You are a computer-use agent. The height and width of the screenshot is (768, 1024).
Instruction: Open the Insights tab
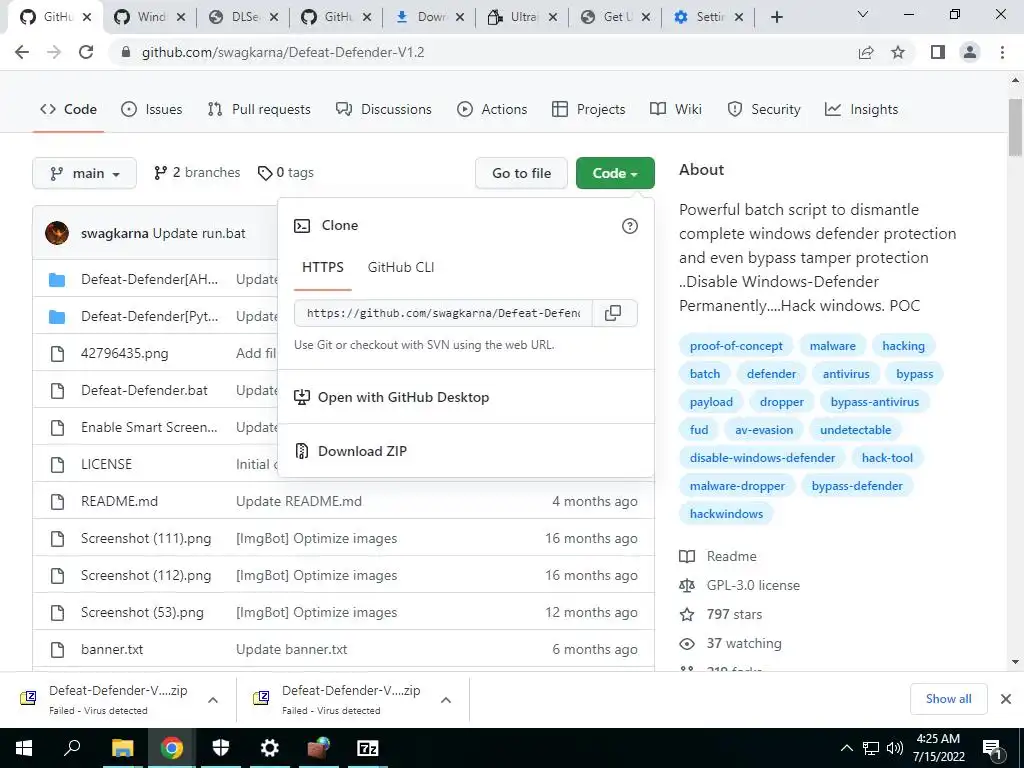click(862, 109)
